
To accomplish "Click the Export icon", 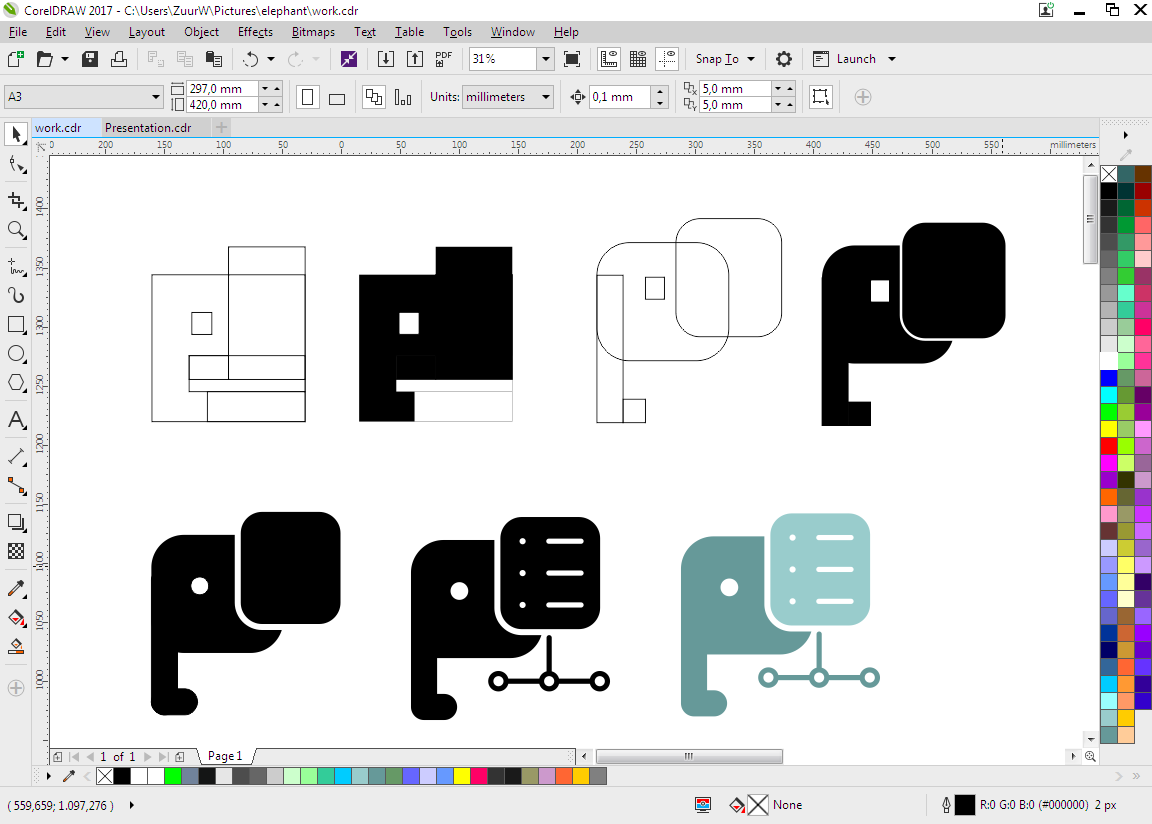I will tap(414, 59).
